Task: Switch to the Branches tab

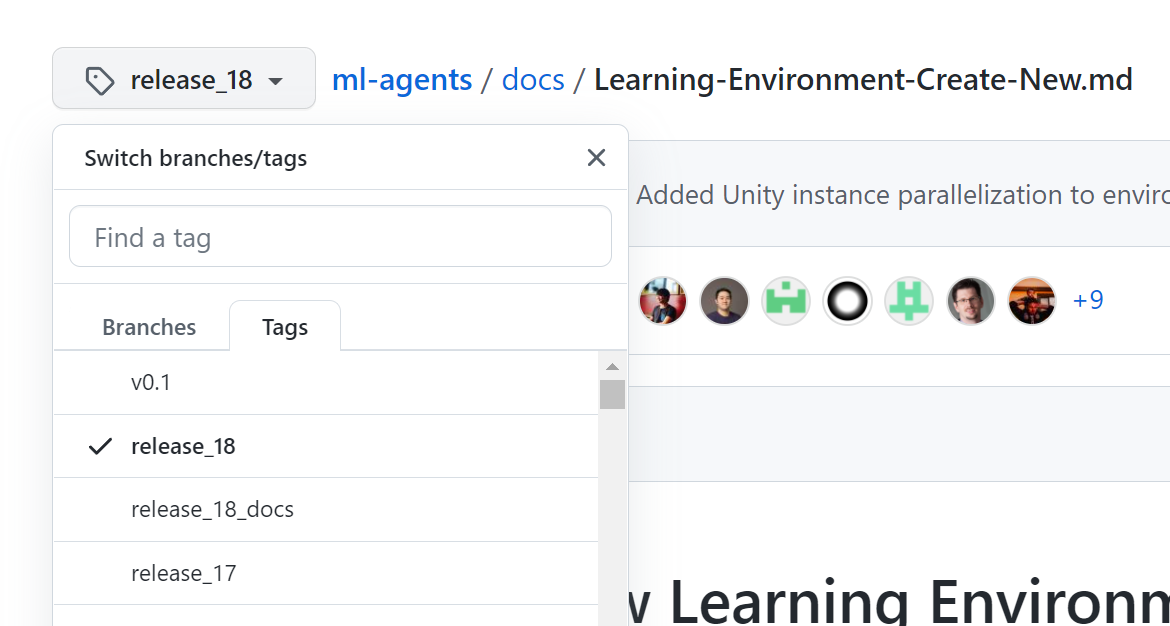Action: tap(148, 326)
